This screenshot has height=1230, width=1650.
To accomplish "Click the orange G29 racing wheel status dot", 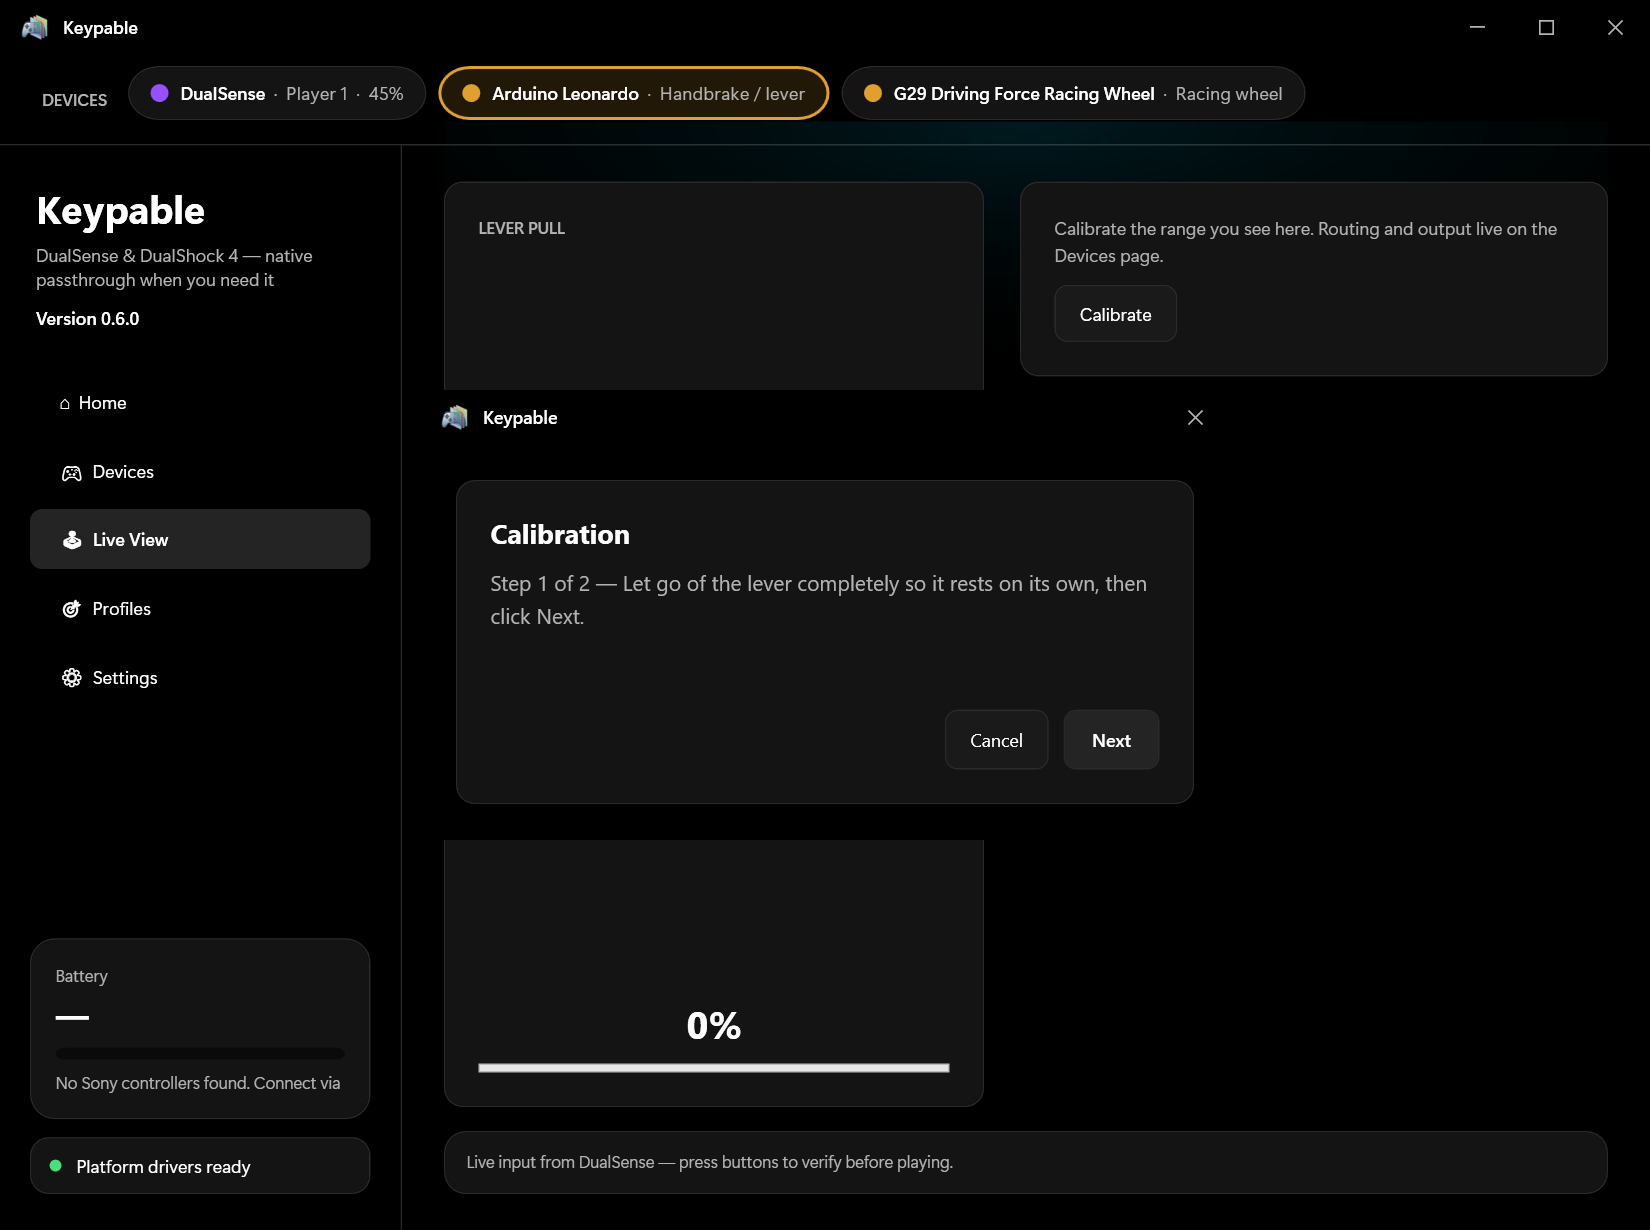I will pos(873,93).
